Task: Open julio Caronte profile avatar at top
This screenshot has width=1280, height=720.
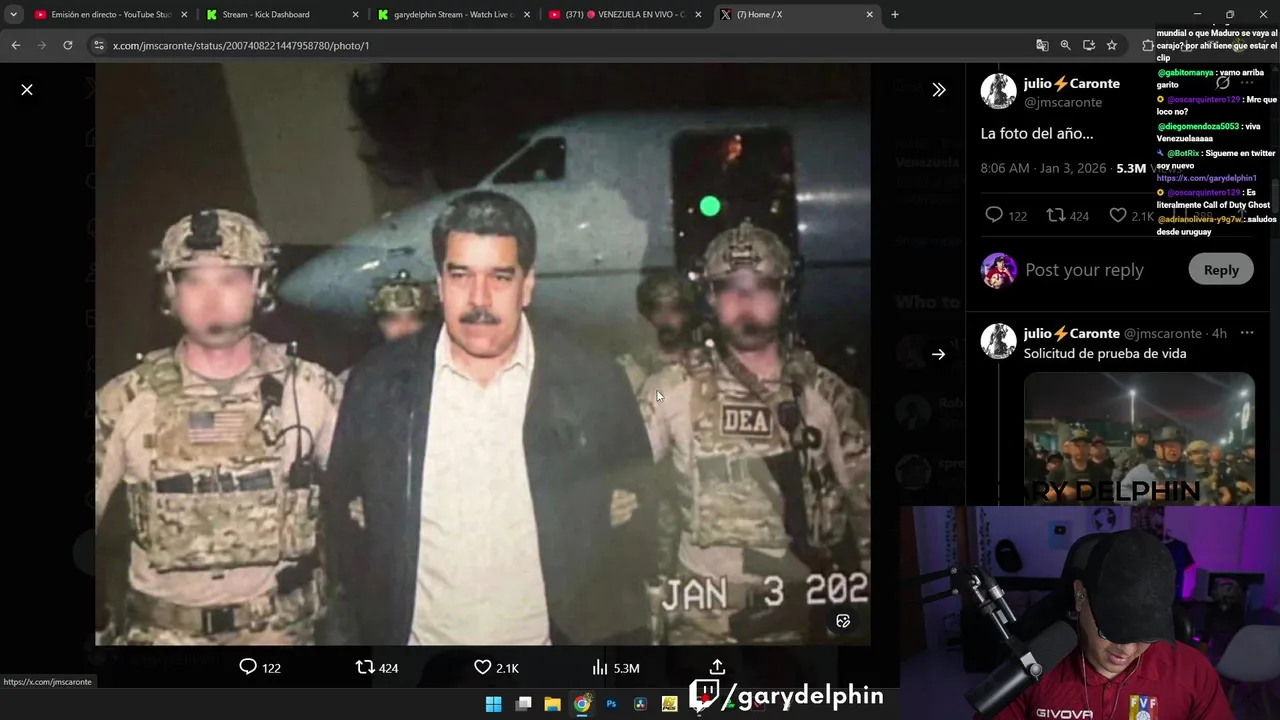Action: [x=998, y=91]
